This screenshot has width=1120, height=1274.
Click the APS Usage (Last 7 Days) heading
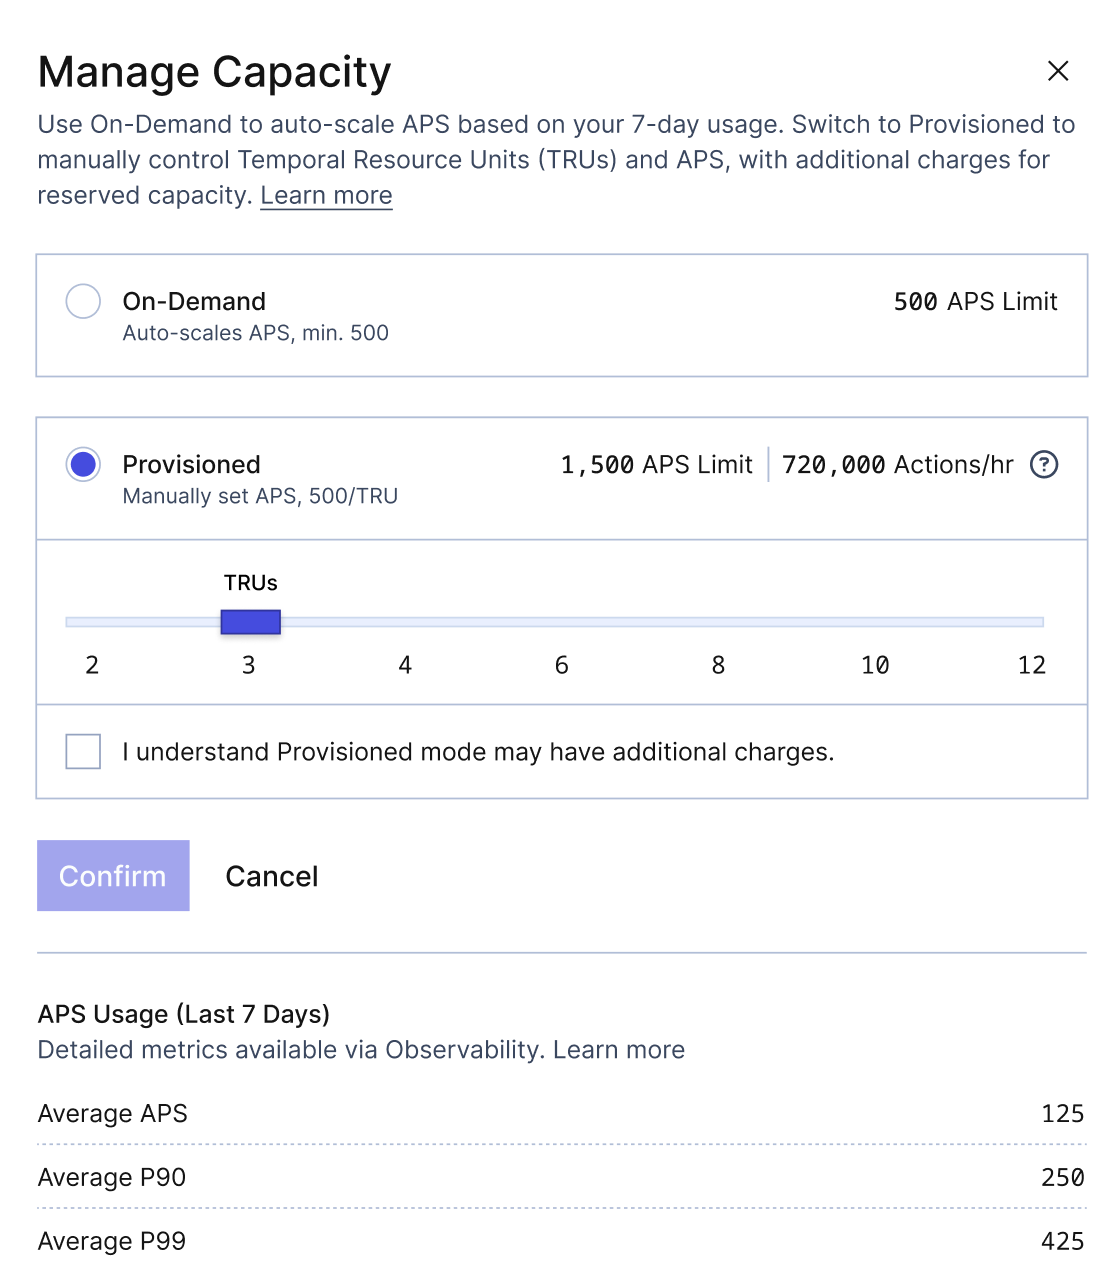click(x=183, y=1013)
